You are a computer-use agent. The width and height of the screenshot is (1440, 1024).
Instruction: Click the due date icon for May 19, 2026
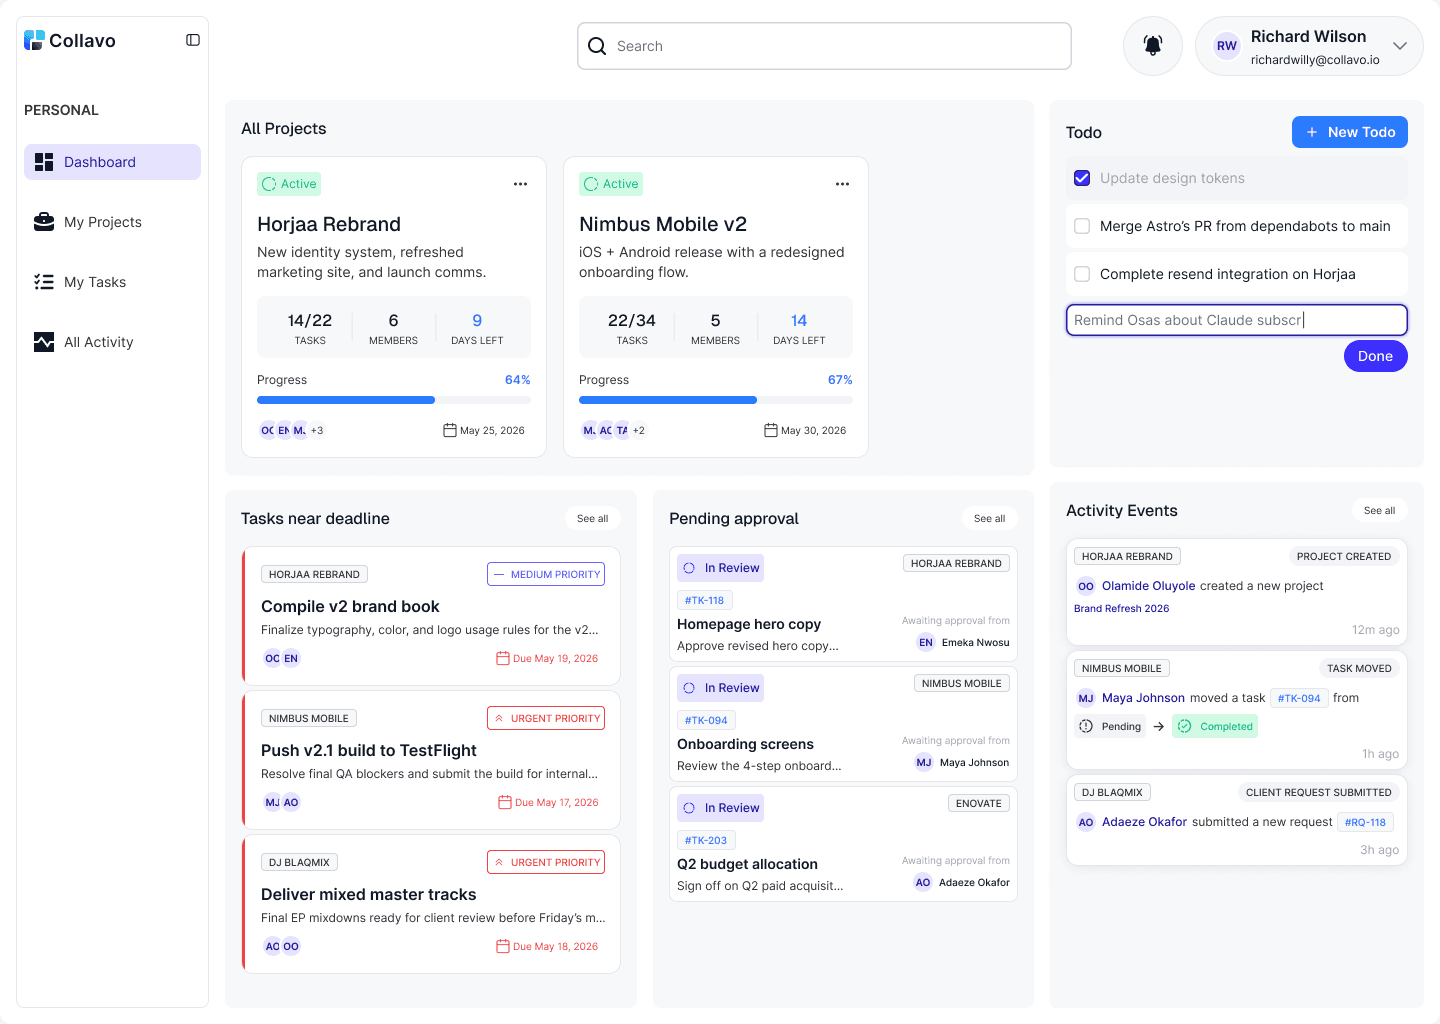point(503,658)
